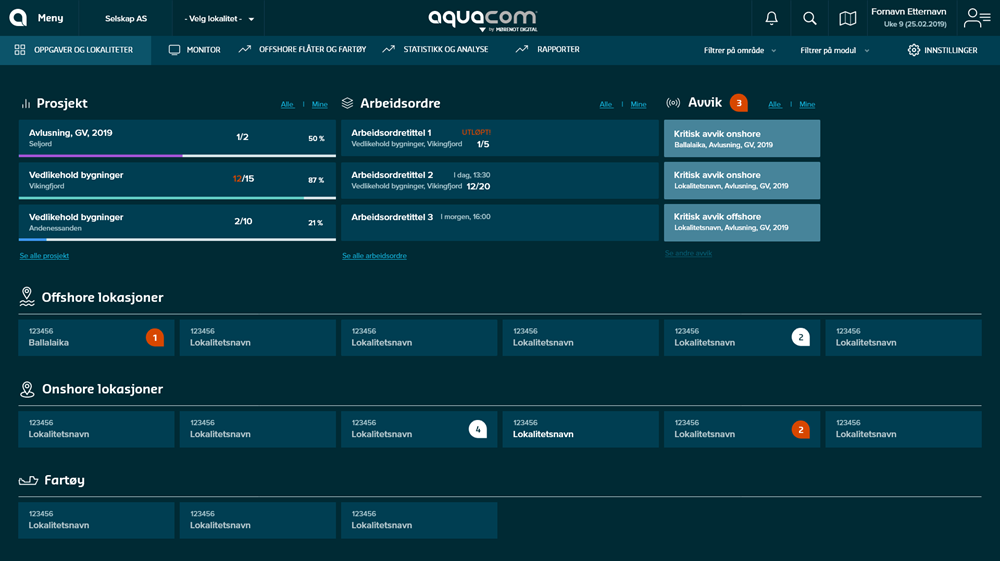Image resolution: width=1000 pixels, height=561 pixels.
Task: Expand Filtrer på område dropdown
Action: (740, 50)
